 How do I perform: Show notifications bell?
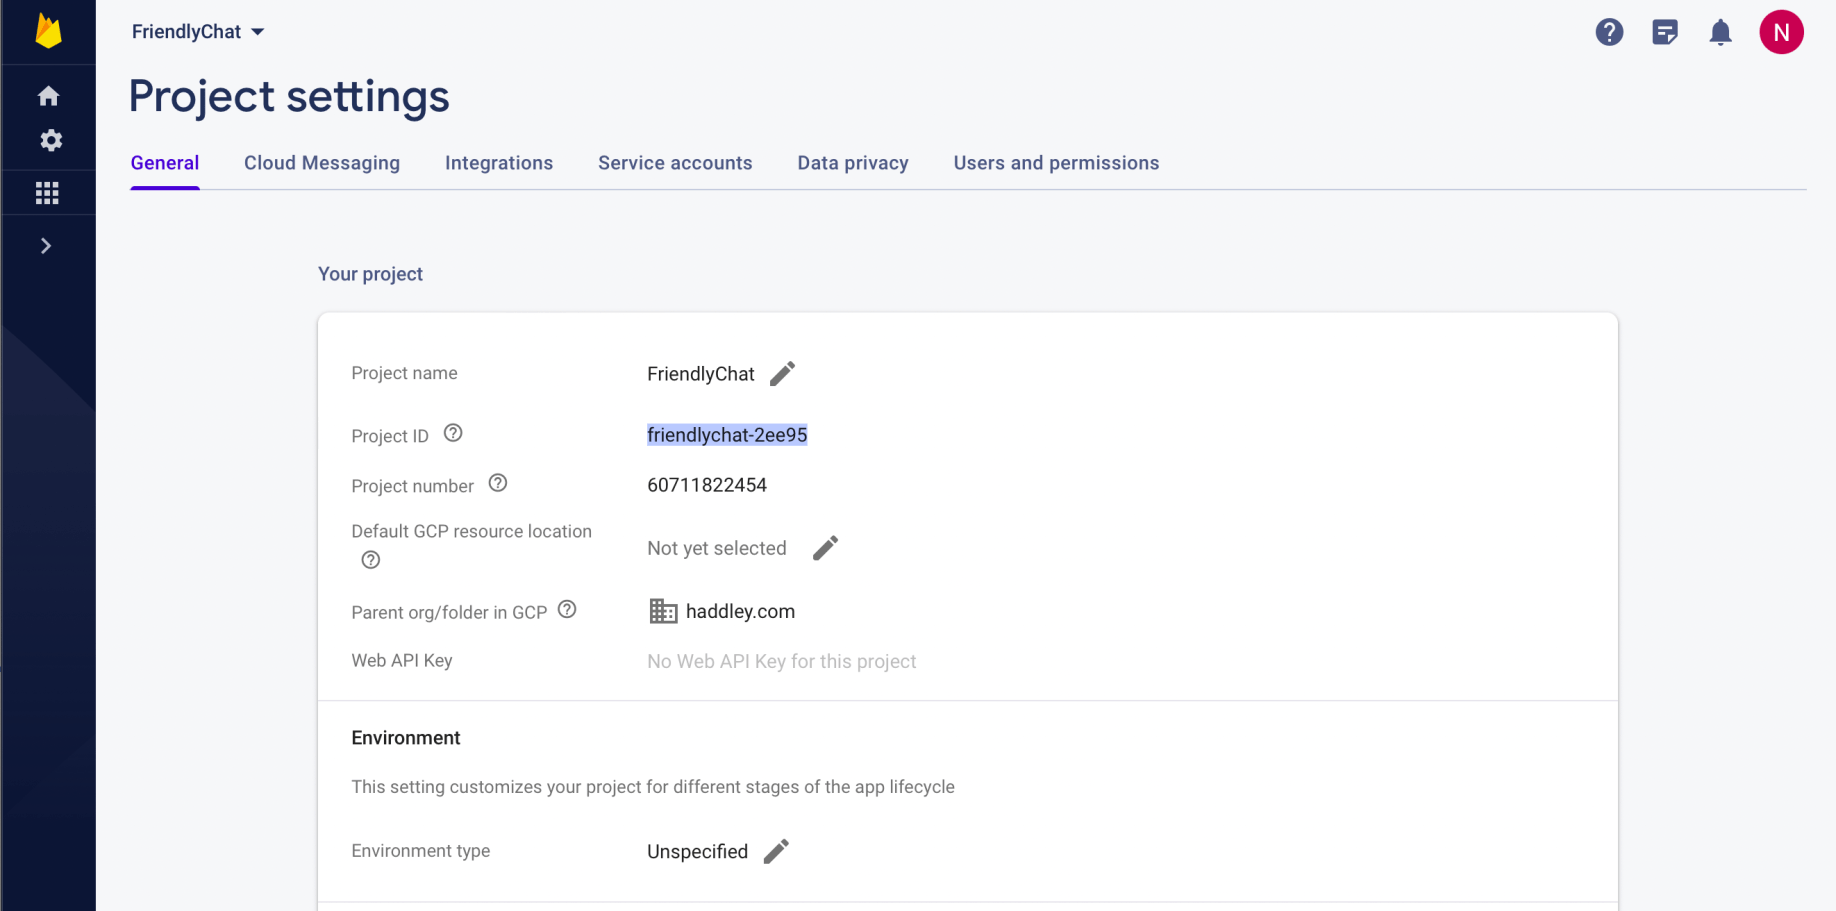1719,32
